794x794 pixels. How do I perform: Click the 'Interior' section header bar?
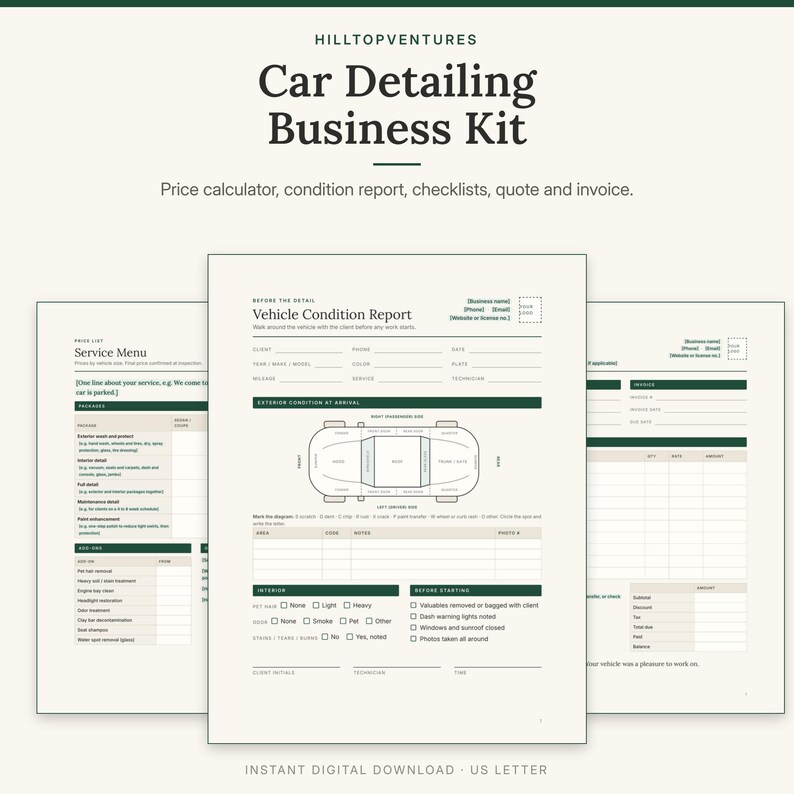click(x=326, y=590)
